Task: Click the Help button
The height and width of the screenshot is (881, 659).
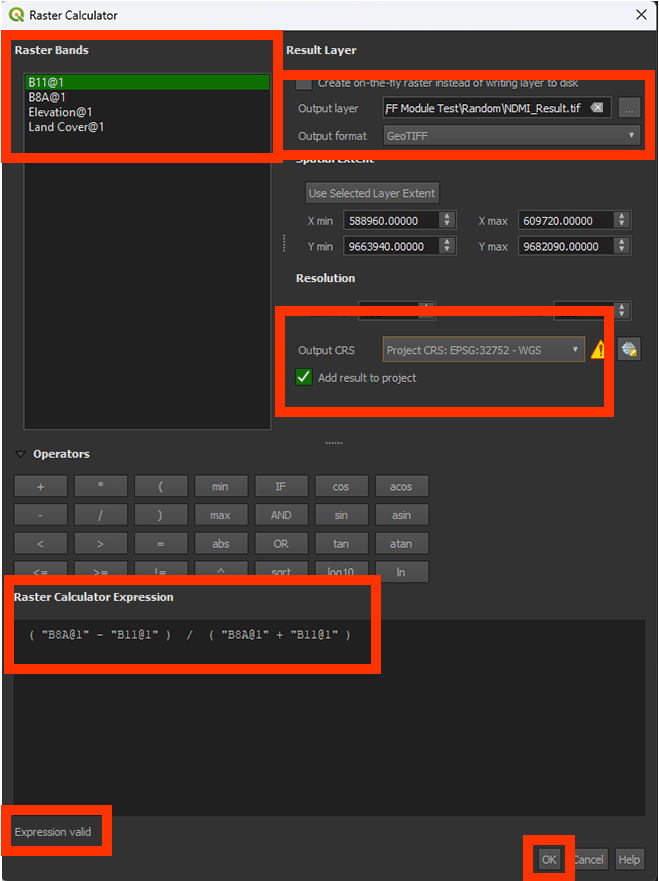Action: coord(628,860)
